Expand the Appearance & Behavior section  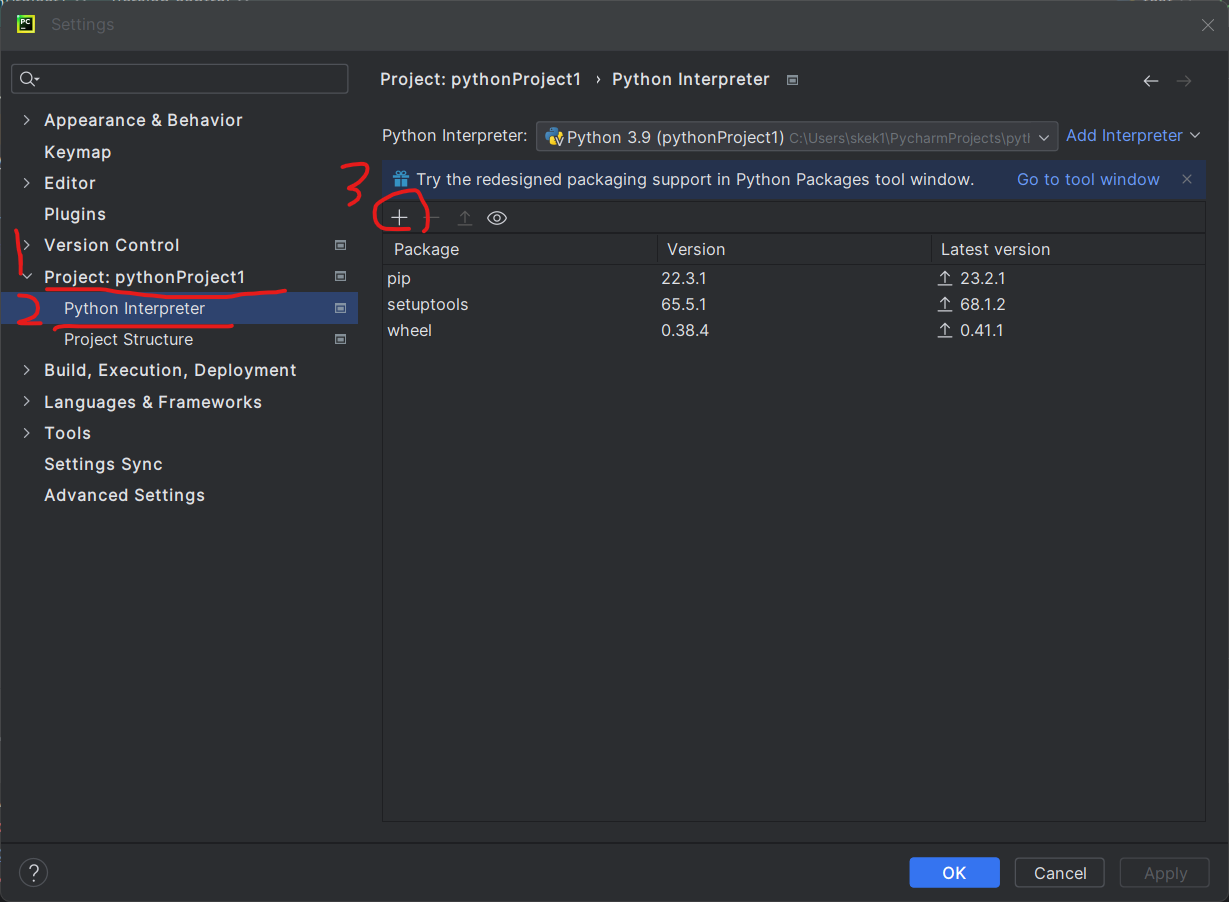click(26, 120)
